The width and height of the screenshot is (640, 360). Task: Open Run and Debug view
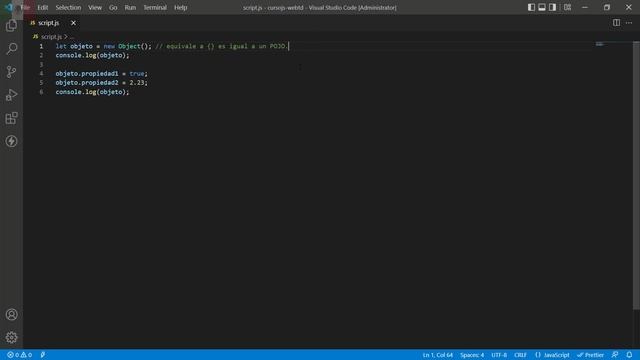pyautogui.click(x=11, y=95)
